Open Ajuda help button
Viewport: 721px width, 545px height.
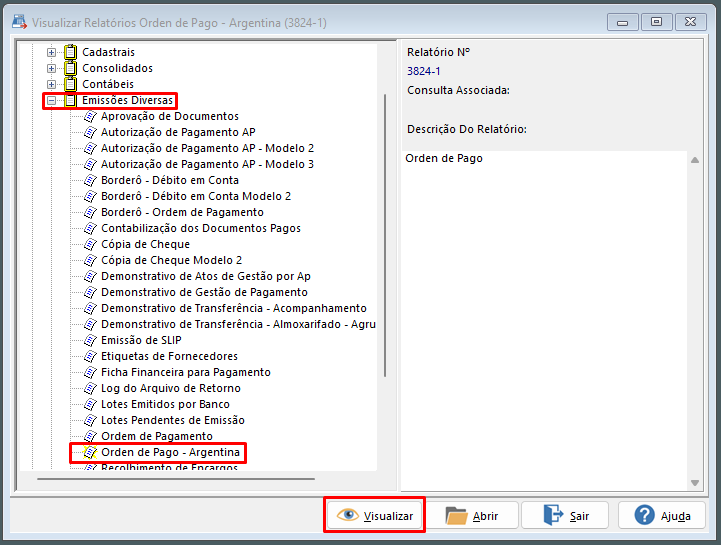click(x=662, y=516)
